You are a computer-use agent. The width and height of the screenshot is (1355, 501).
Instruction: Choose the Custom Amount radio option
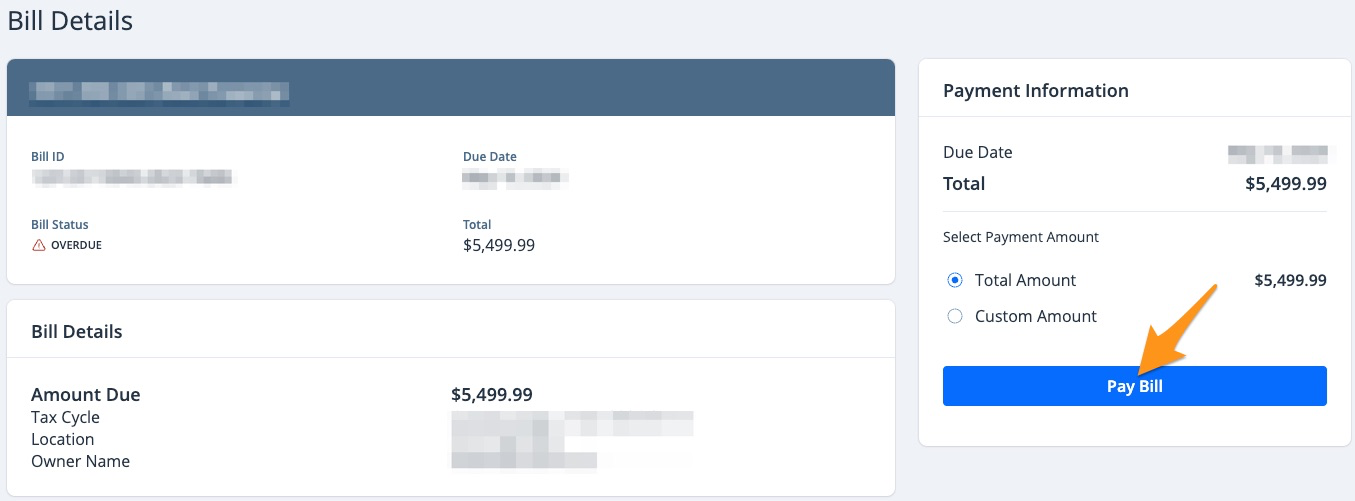[x=955, y=316]
